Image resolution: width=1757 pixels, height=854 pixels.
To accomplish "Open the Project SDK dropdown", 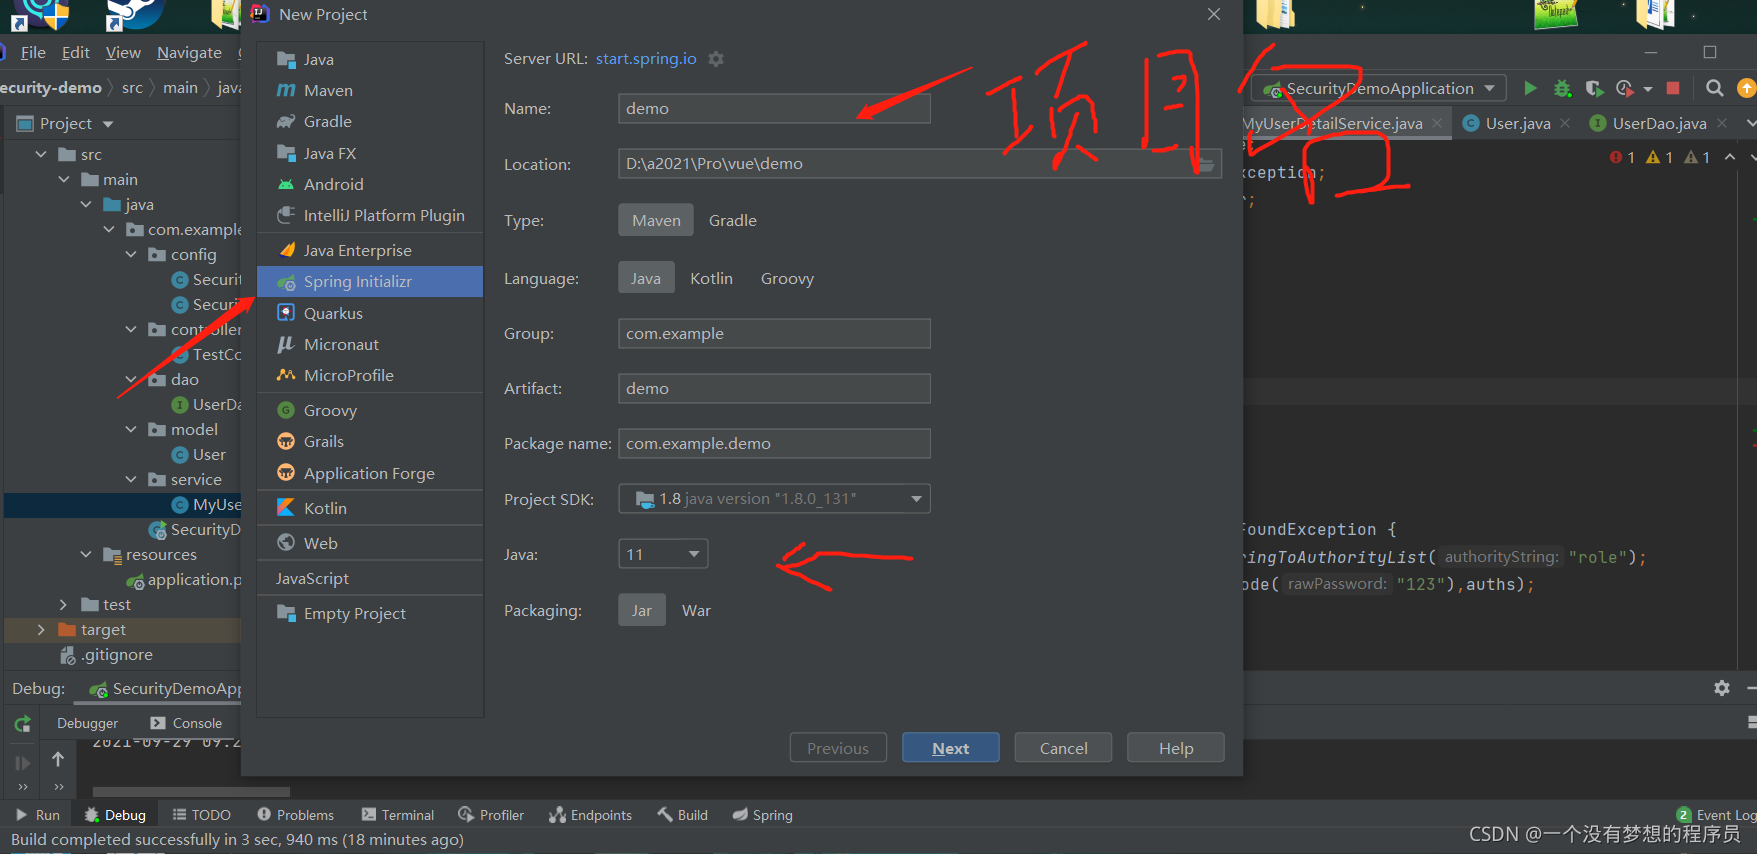I will [x=774, y=499].
